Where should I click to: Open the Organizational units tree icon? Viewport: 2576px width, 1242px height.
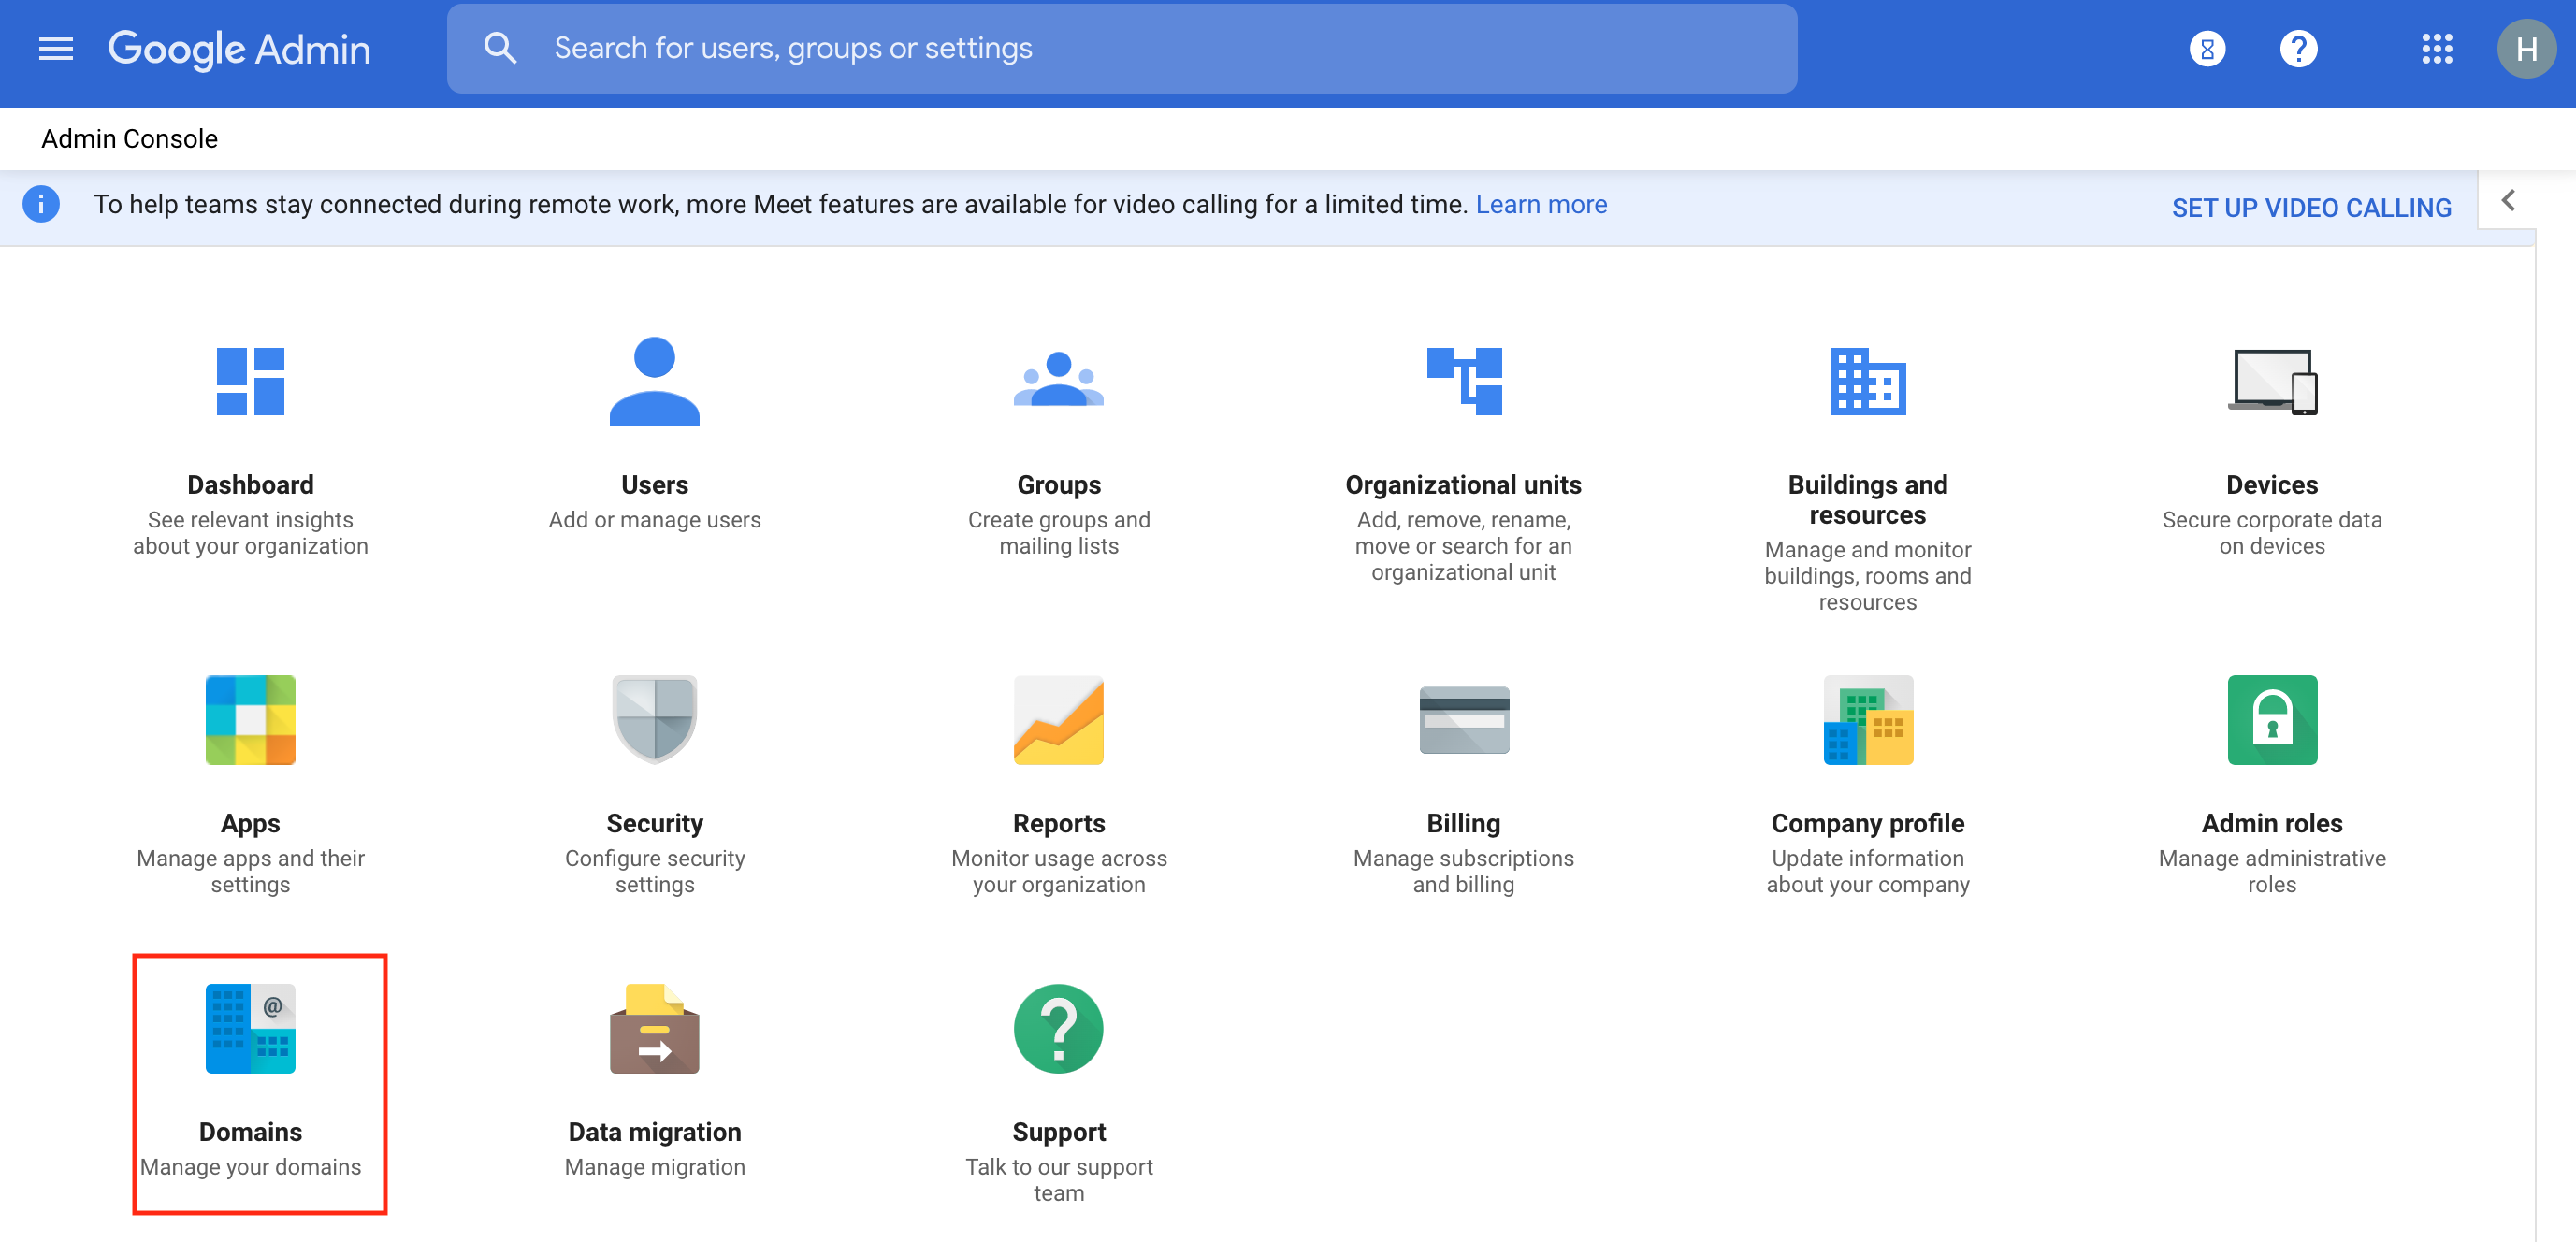tap(1464, 381)
